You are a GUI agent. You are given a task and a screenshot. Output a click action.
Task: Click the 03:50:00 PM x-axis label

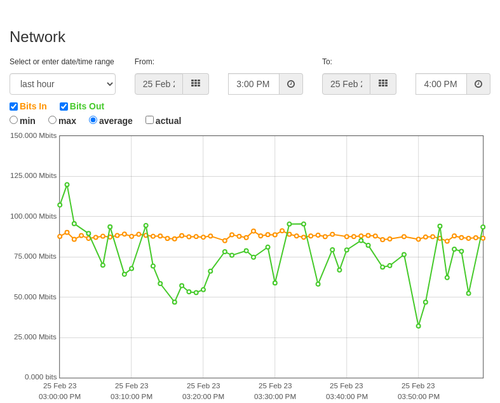418,397
